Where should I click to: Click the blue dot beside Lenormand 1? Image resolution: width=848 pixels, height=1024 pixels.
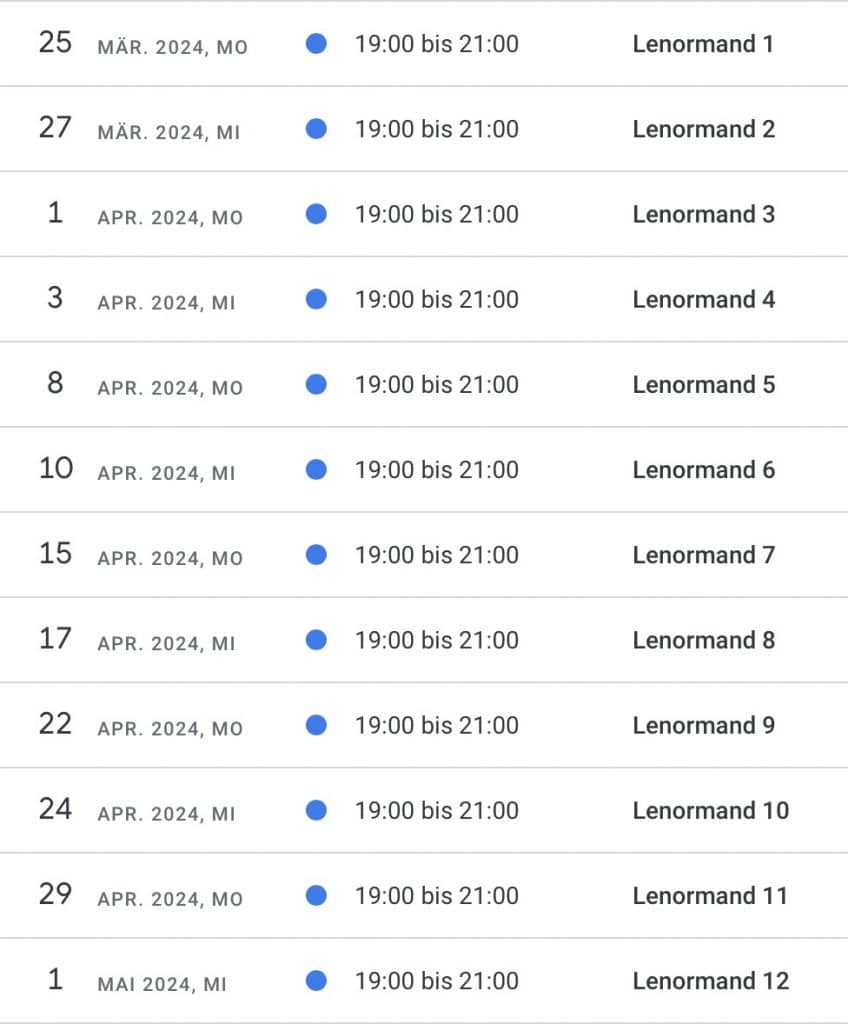(316, 43)
